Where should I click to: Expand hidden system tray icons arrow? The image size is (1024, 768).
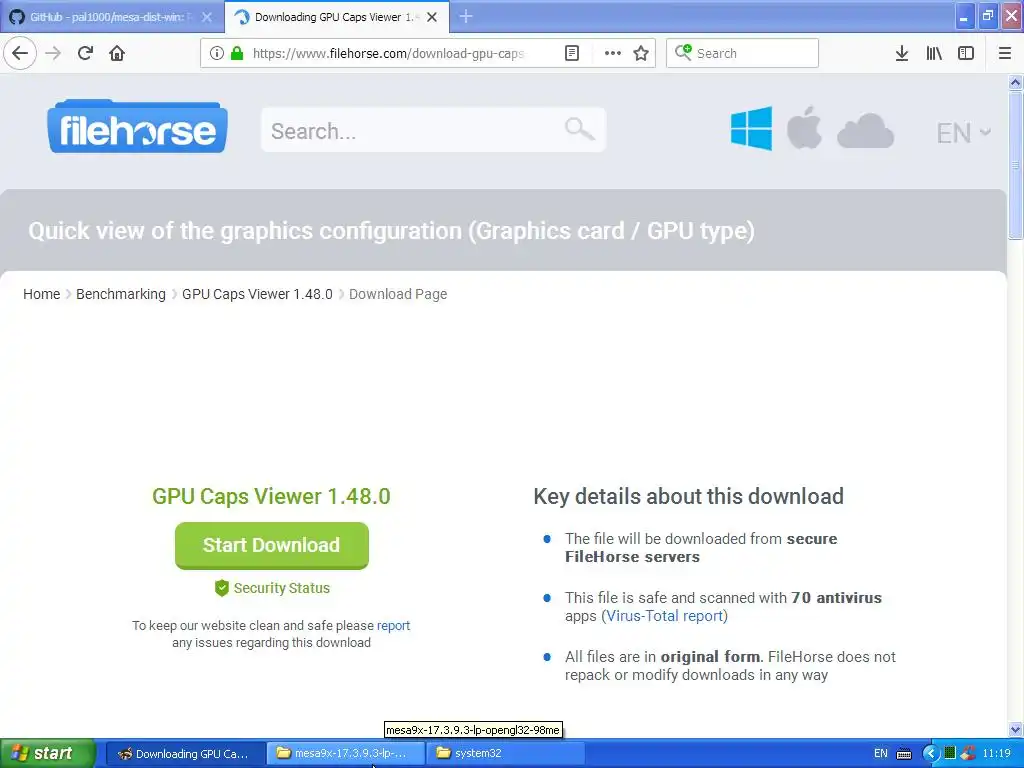coord(930,754)
